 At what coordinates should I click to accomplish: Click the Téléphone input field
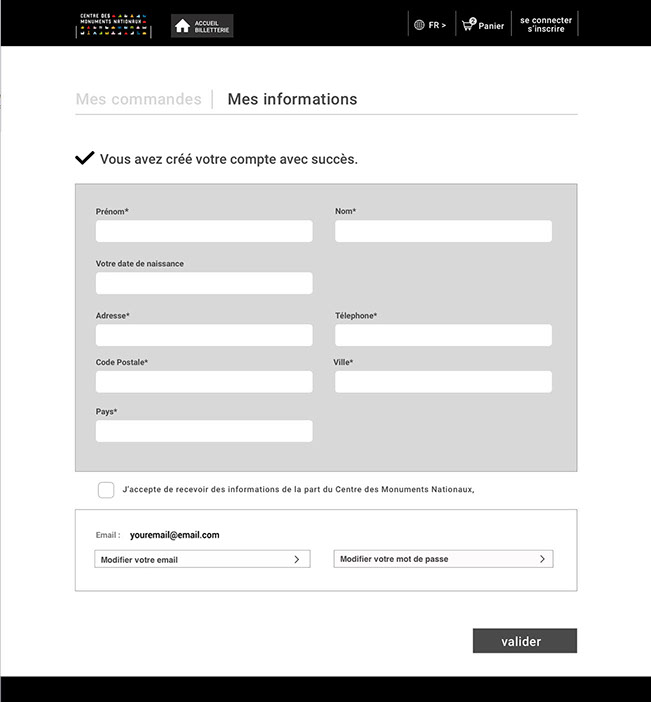(443, 335)
